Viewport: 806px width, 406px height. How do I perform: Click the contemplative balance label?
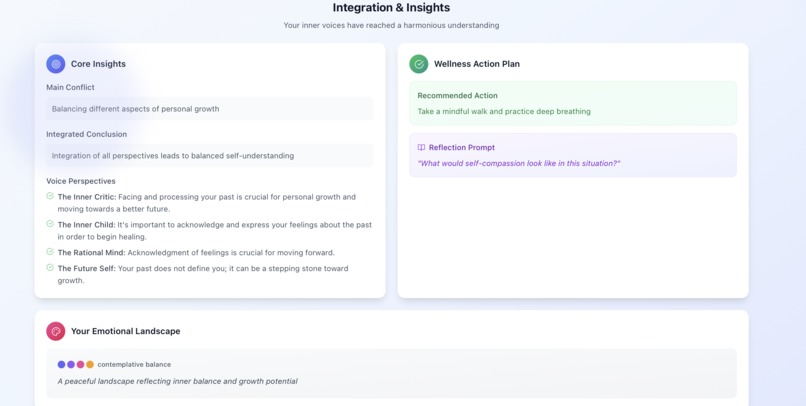coord(134,365)
